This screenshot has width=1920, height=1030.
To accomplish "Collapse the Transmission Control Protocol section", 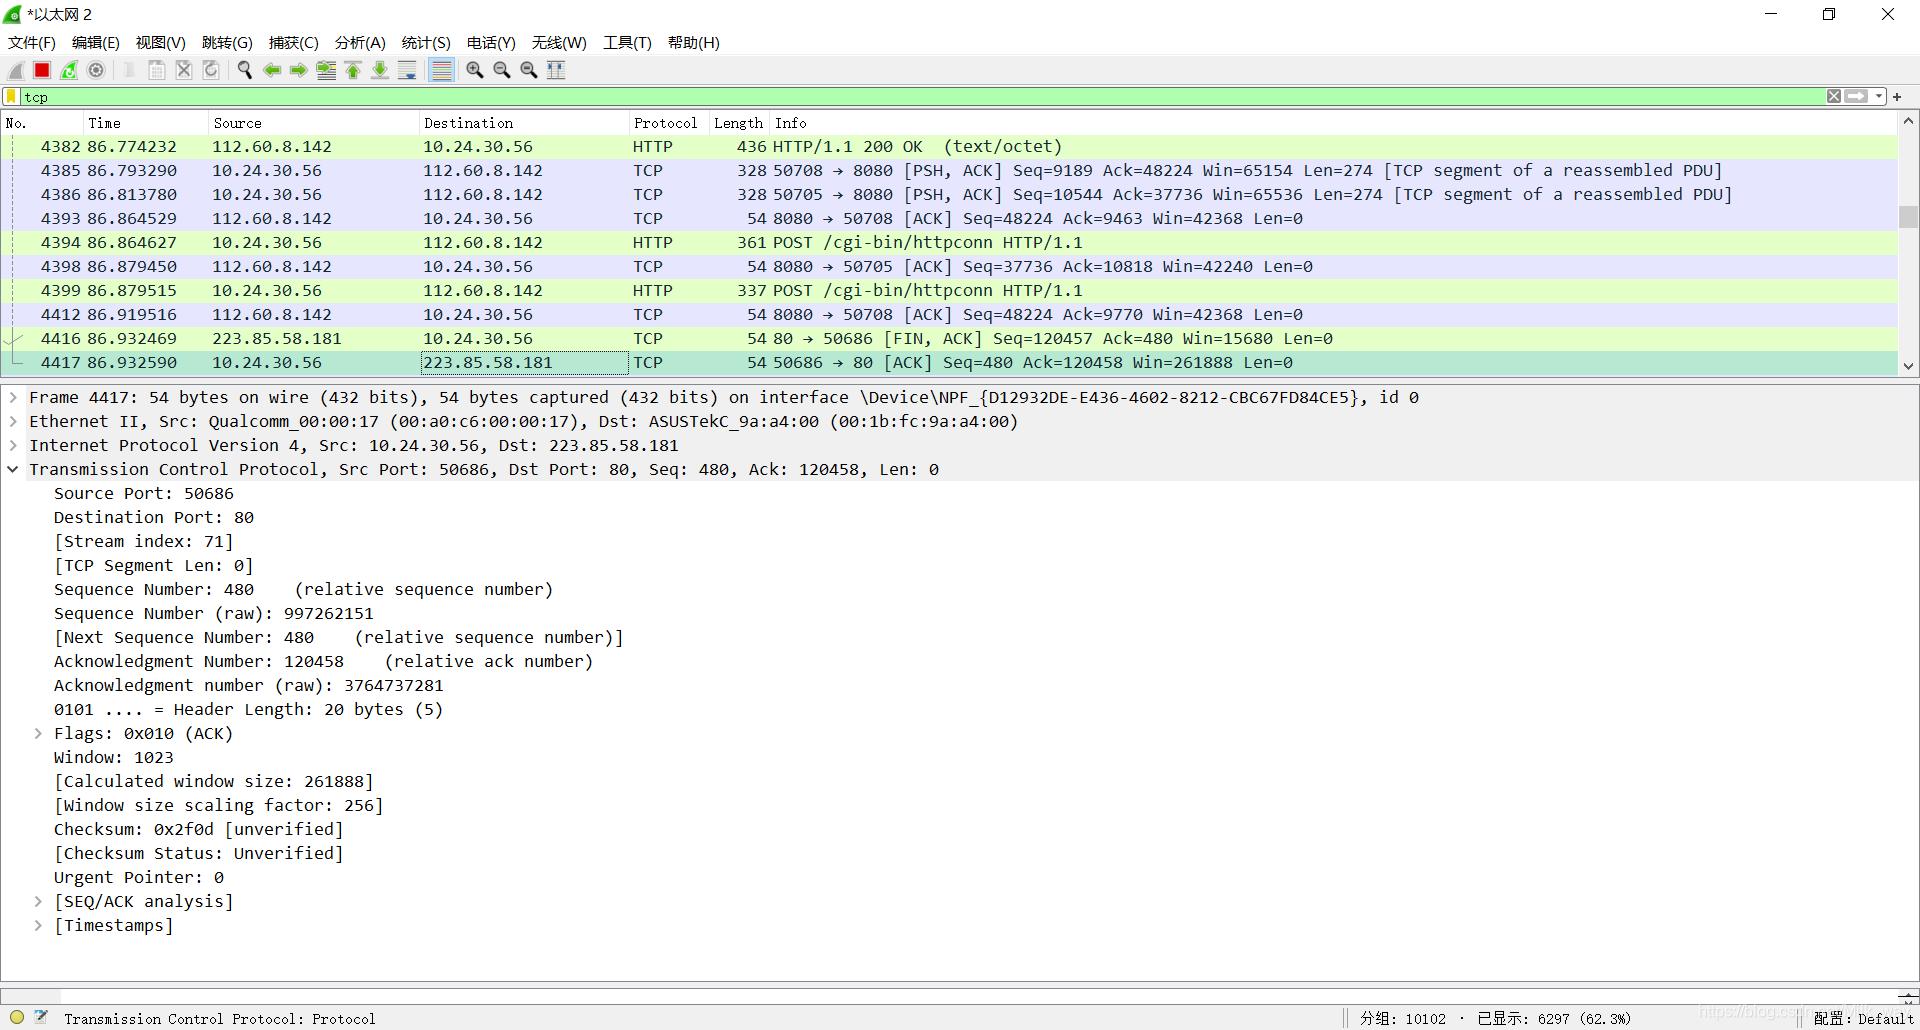I will pos(13,470).
